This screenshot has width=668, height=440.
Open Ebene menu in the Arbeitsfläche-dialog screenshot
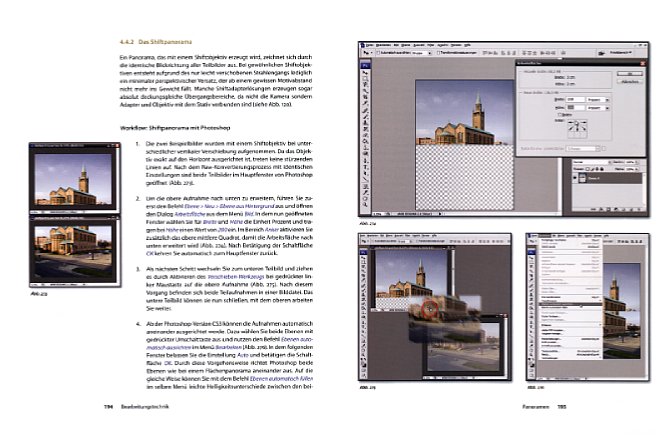[x=406, y=45]
